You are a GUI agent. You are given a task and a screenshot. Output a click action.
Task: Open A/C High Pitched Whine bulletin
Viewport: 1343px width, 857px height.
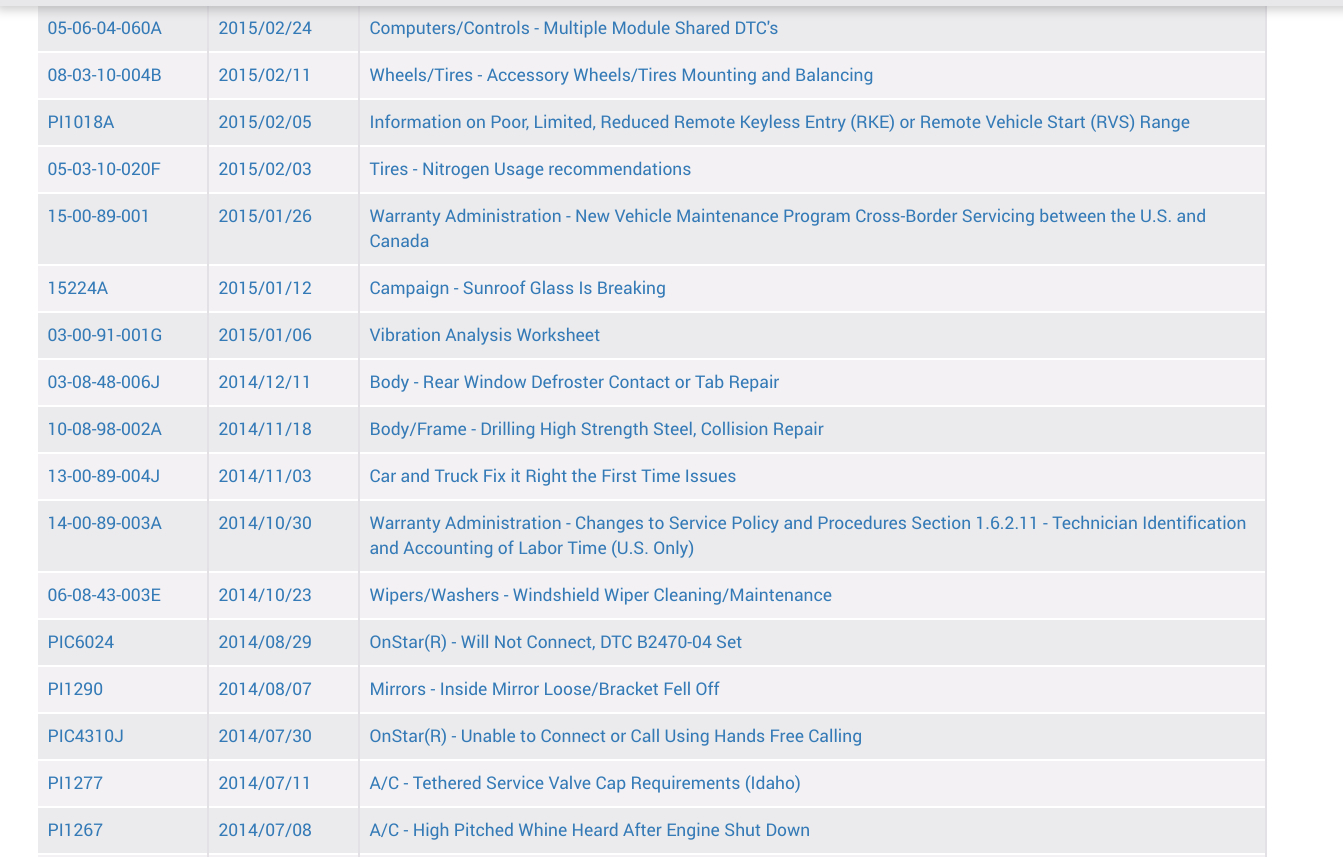(x=590, y=830)
